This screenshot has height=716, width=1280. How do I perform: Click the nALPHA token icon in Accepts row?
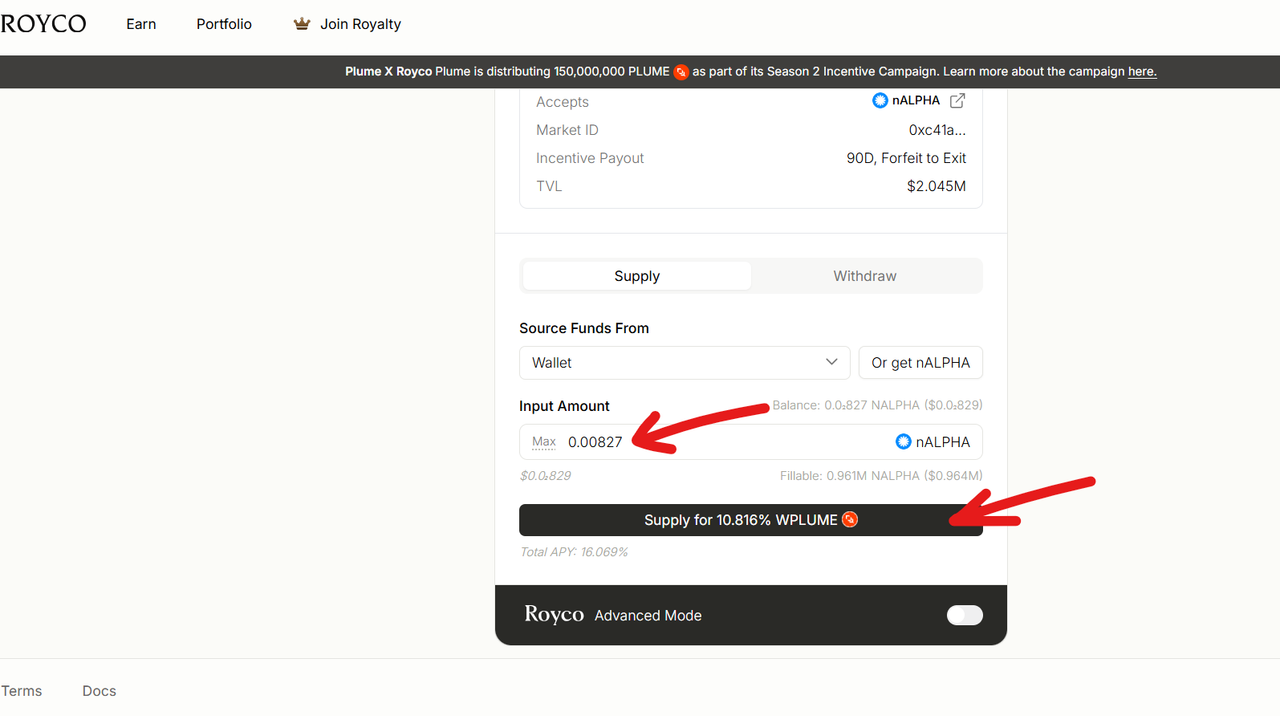[x=880, y=101]
